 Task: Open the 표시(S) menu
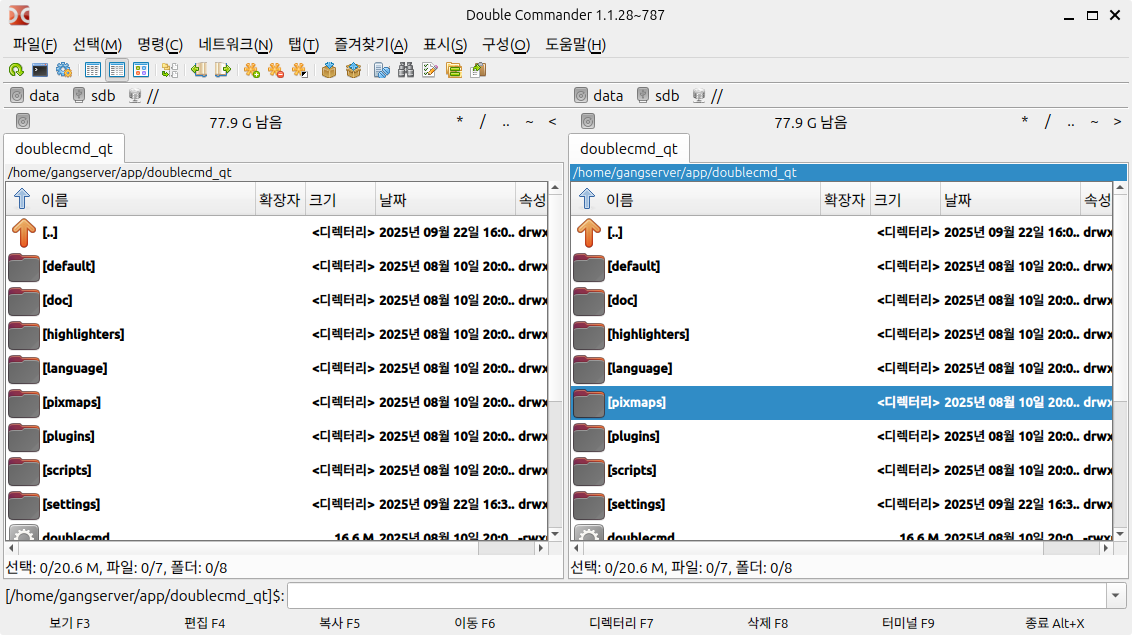[445, 45]
